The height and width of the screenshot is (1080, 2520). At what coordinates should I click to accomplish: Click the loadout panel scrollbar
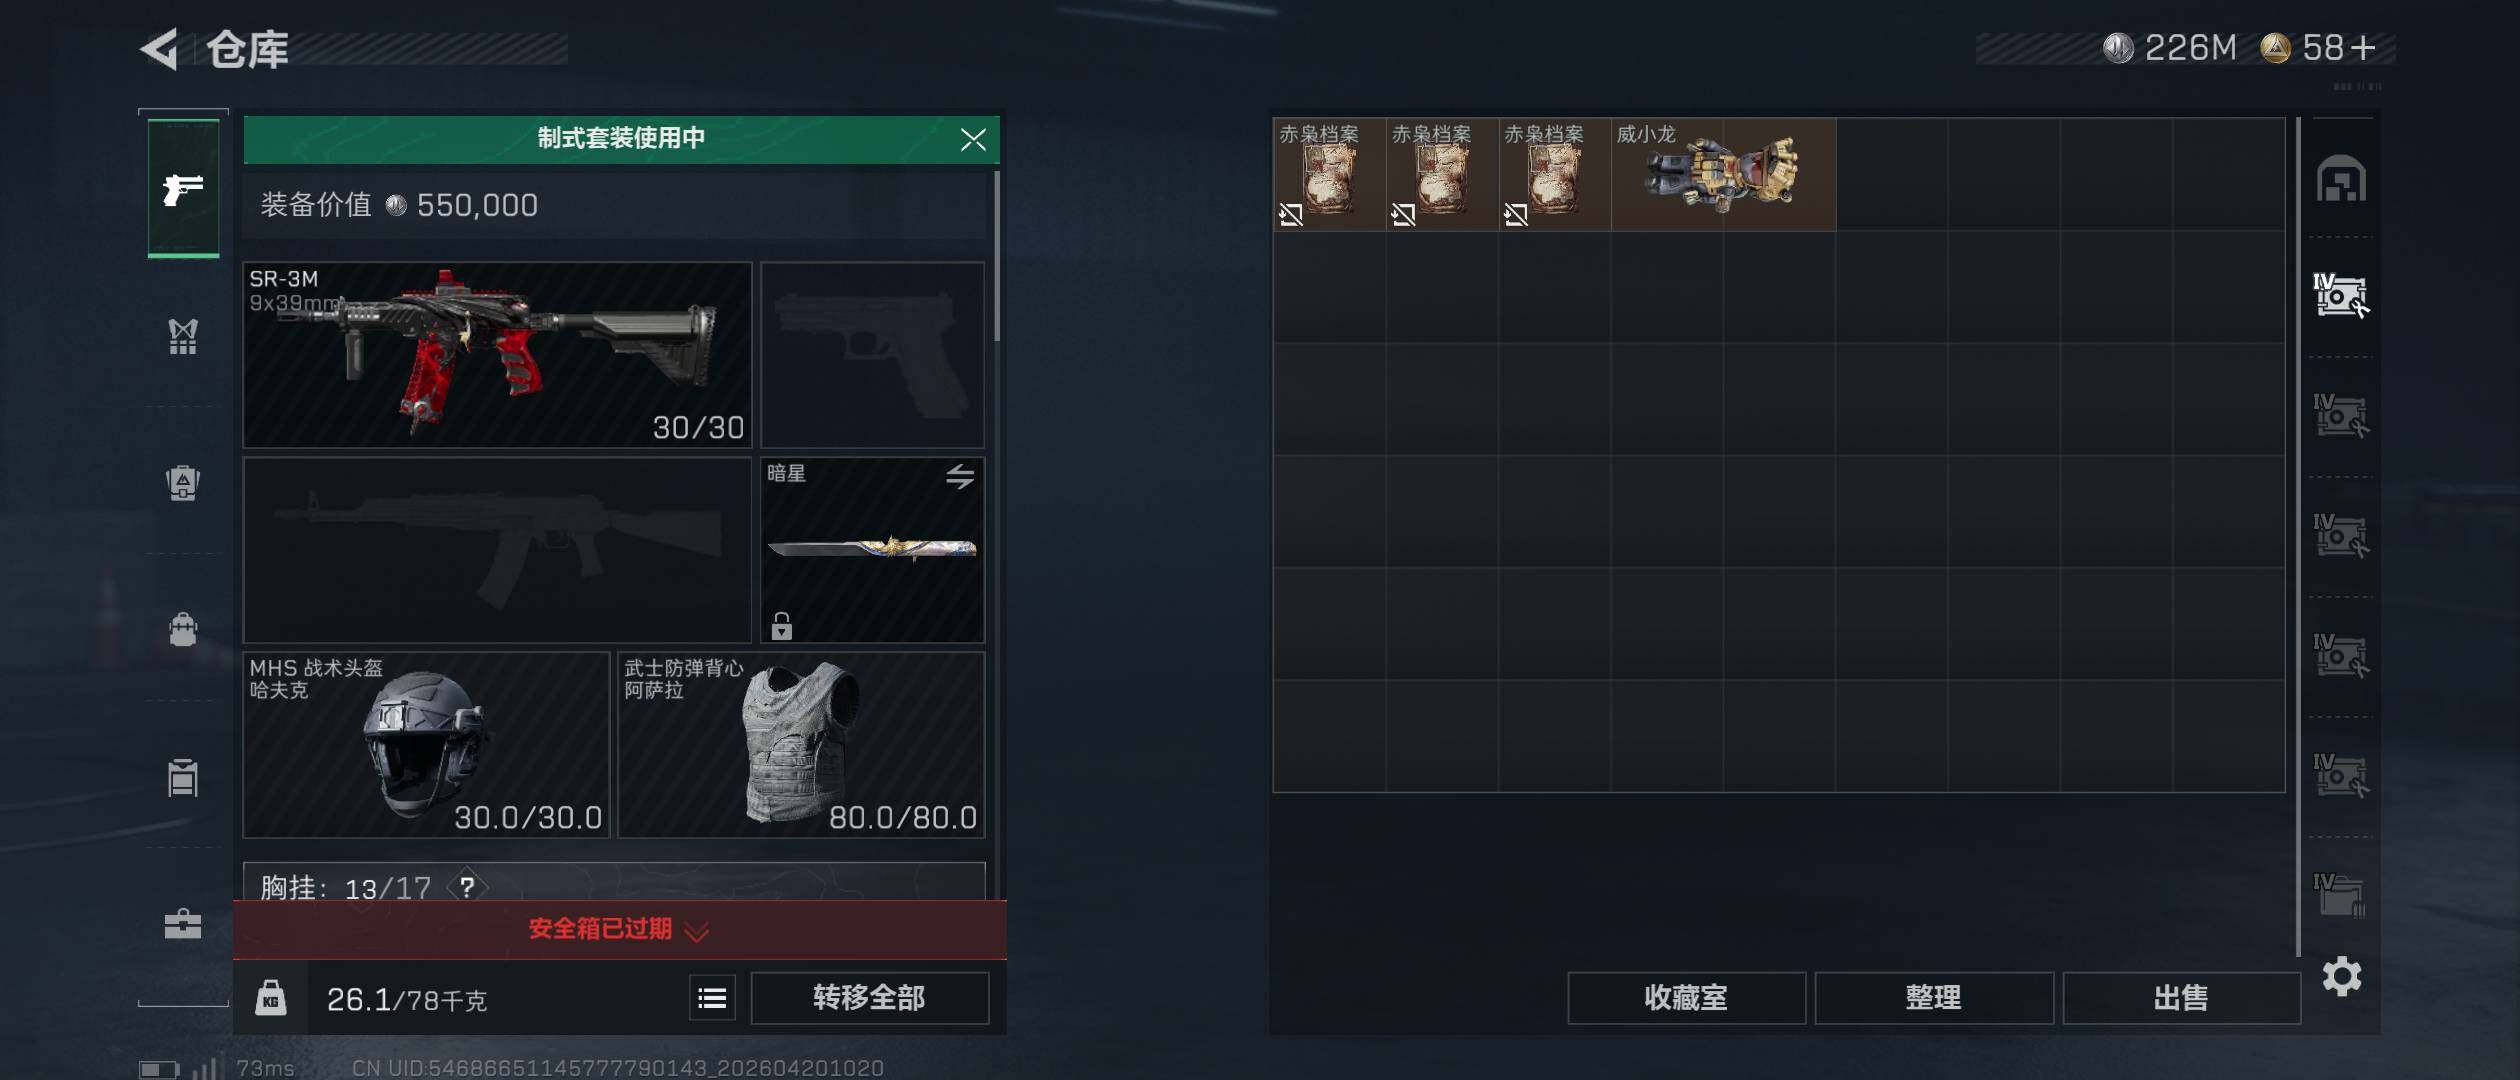pyautogui.click(x=996, y=256)
